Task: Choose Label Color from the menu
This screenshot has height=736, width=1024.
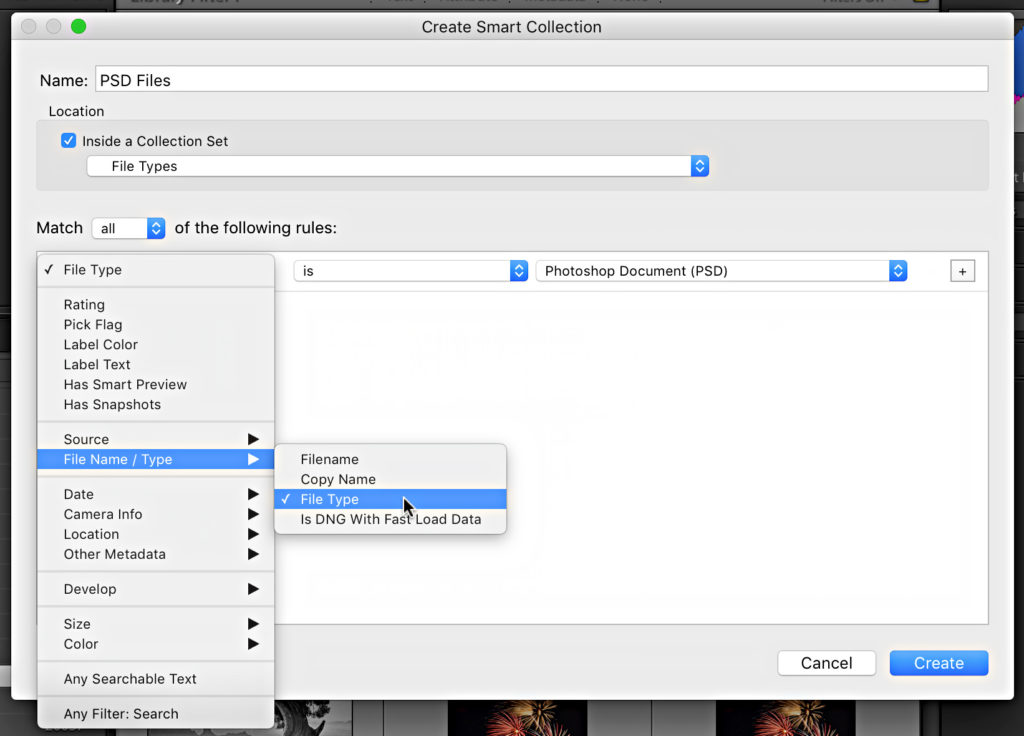Action: click(x=101, y=344)
